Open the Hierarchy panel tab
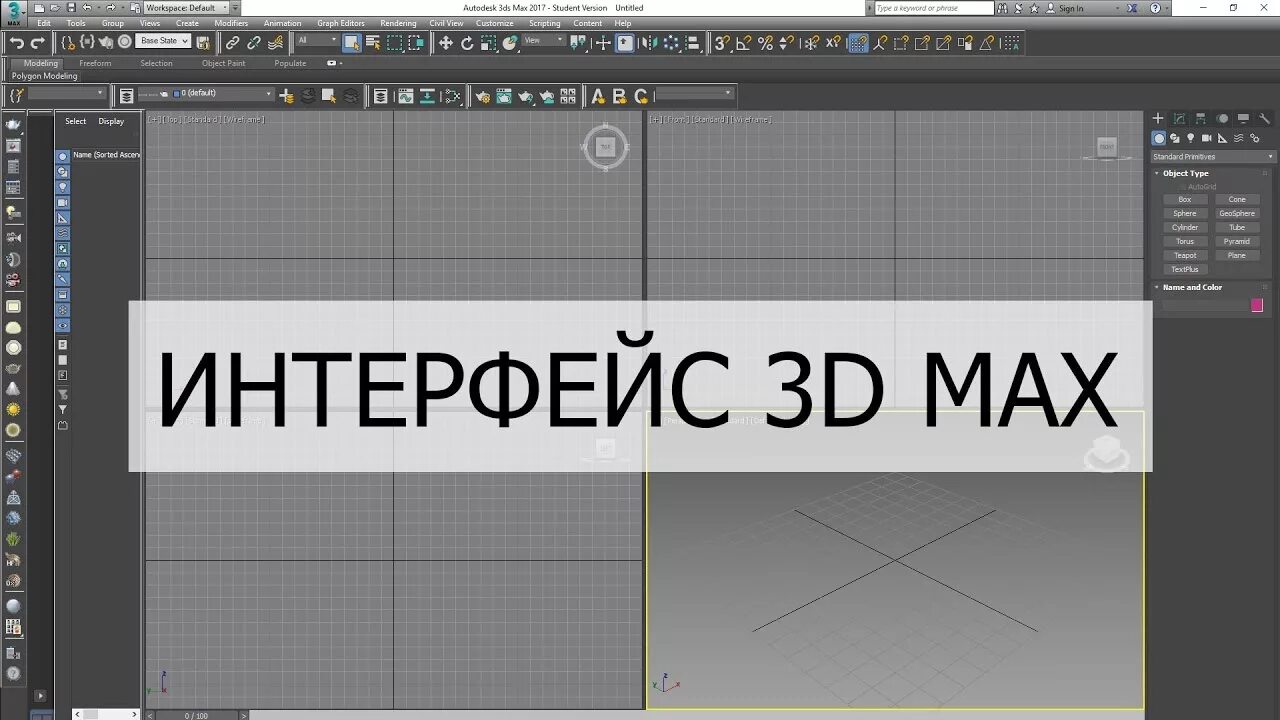1280x720 pixels. pos(1201,118)
